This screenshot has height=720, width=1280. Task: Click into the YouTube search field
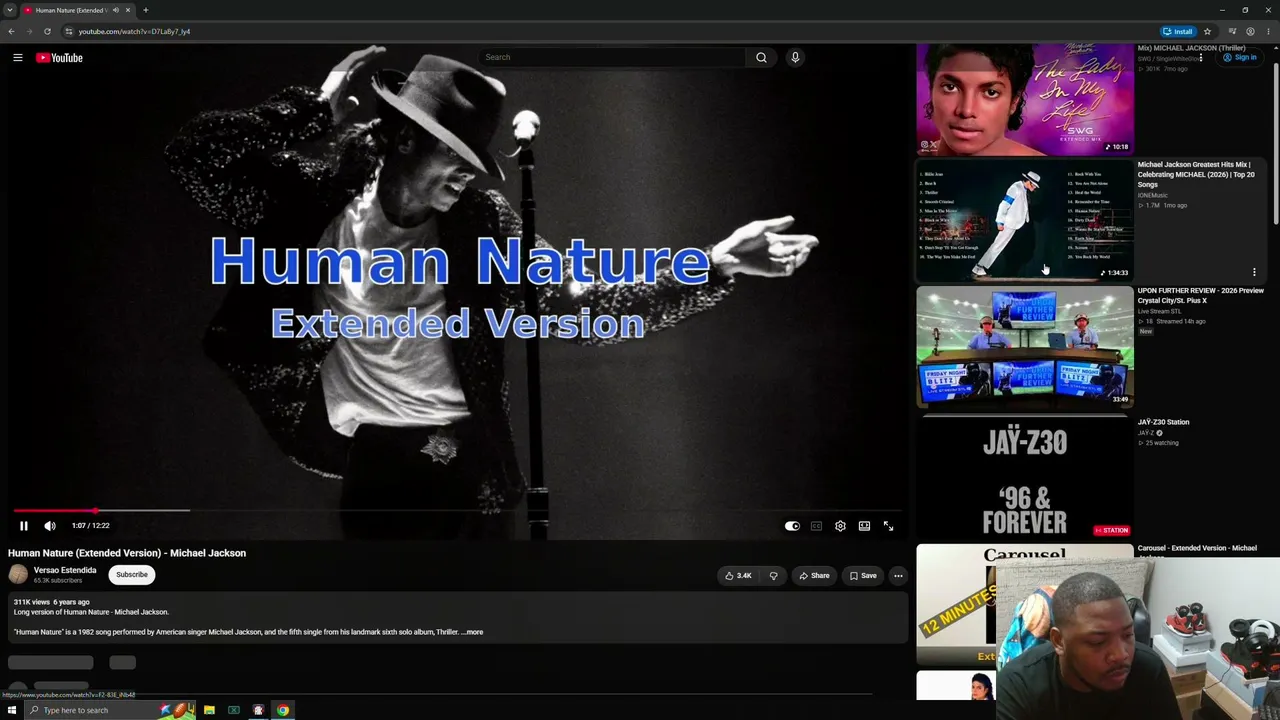tap(612, 57)
